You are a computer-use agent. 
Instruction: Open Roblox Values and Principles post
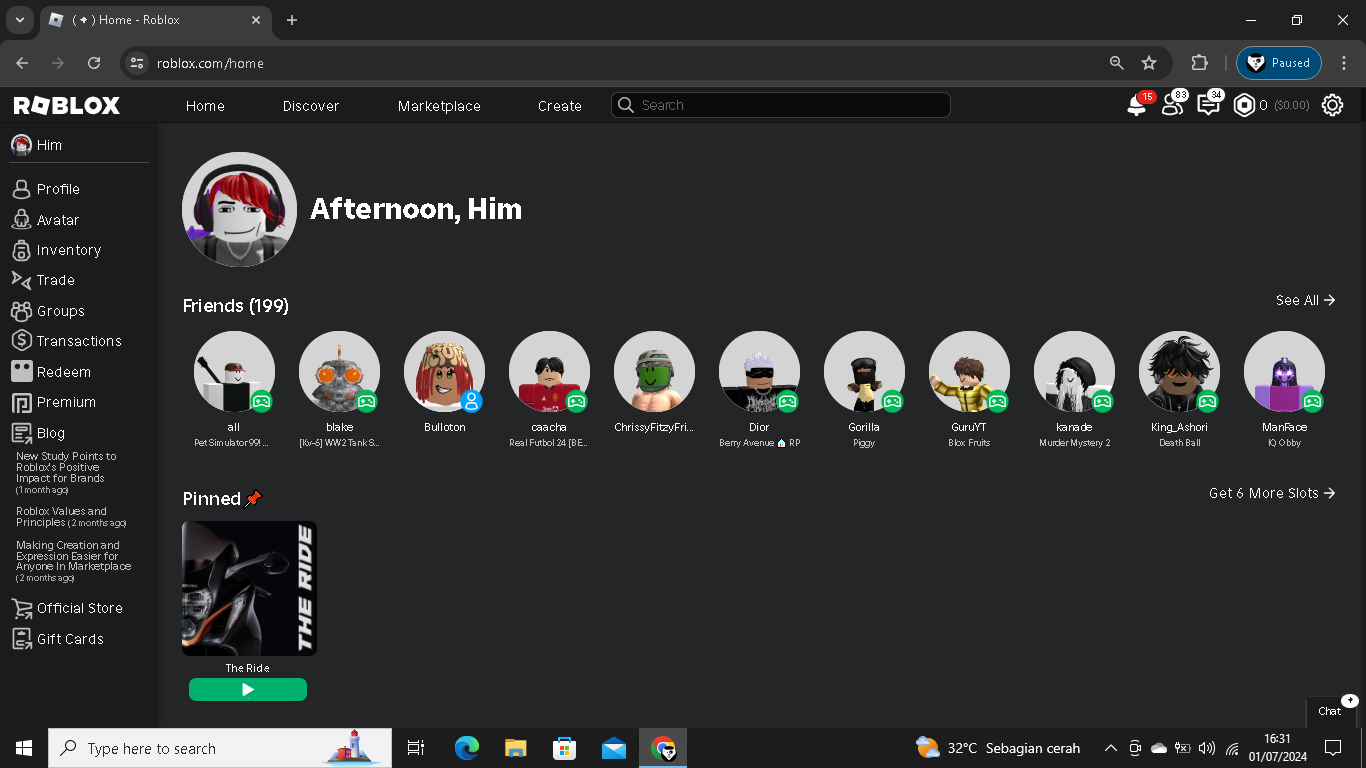(71, 517)
